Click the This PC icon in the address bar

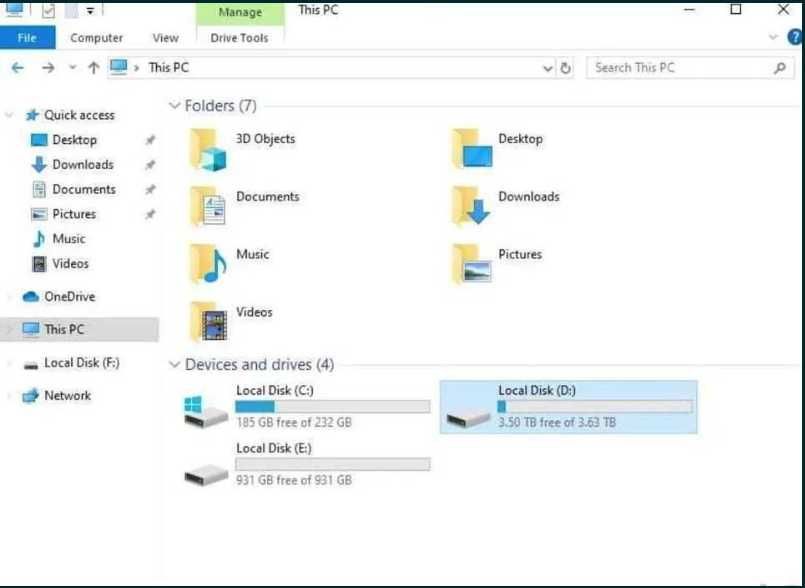(119, 67)
